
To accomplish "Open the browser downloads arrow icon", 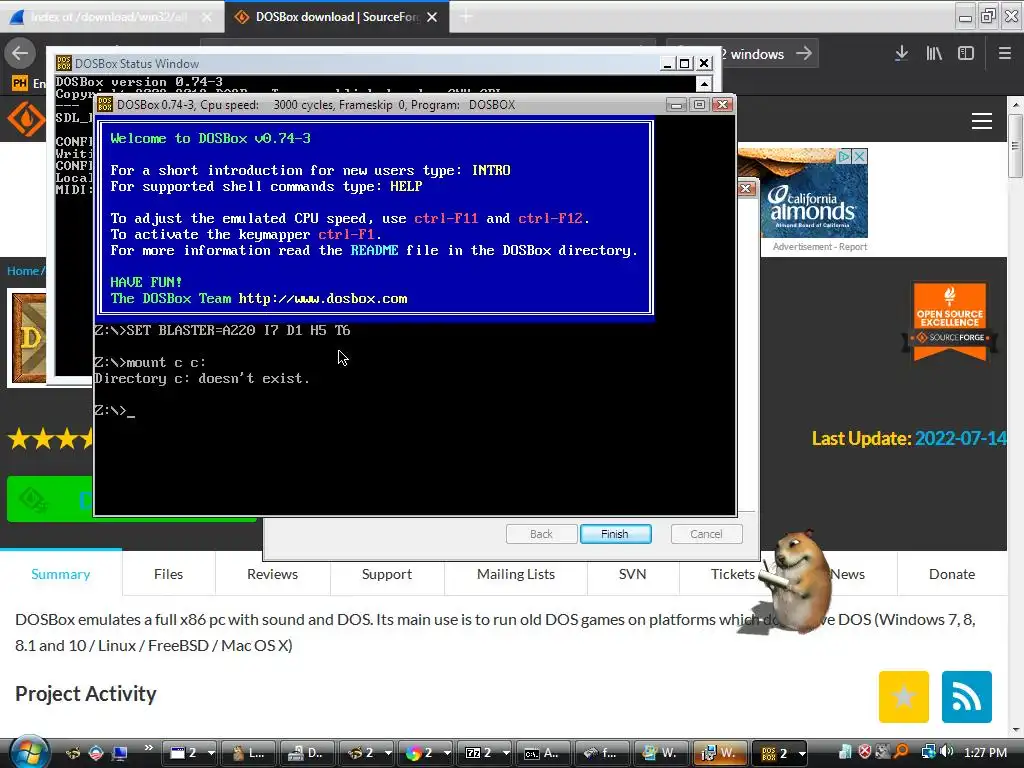I will [x=901, y=54].
